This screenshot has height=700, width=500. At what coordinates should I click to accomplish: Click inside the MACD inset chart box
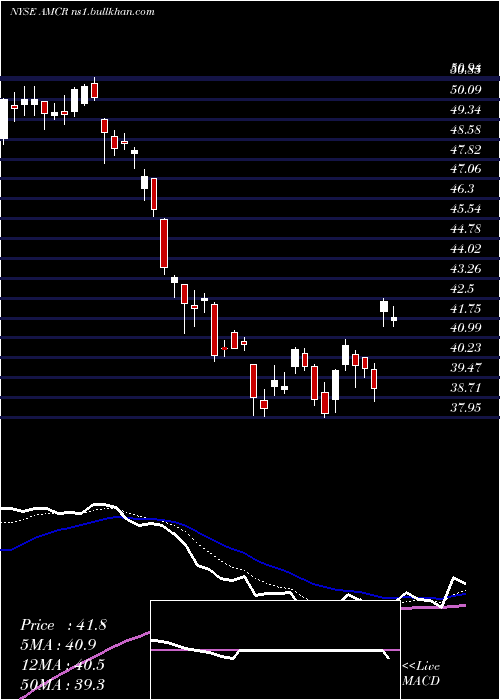click(275, 650)
